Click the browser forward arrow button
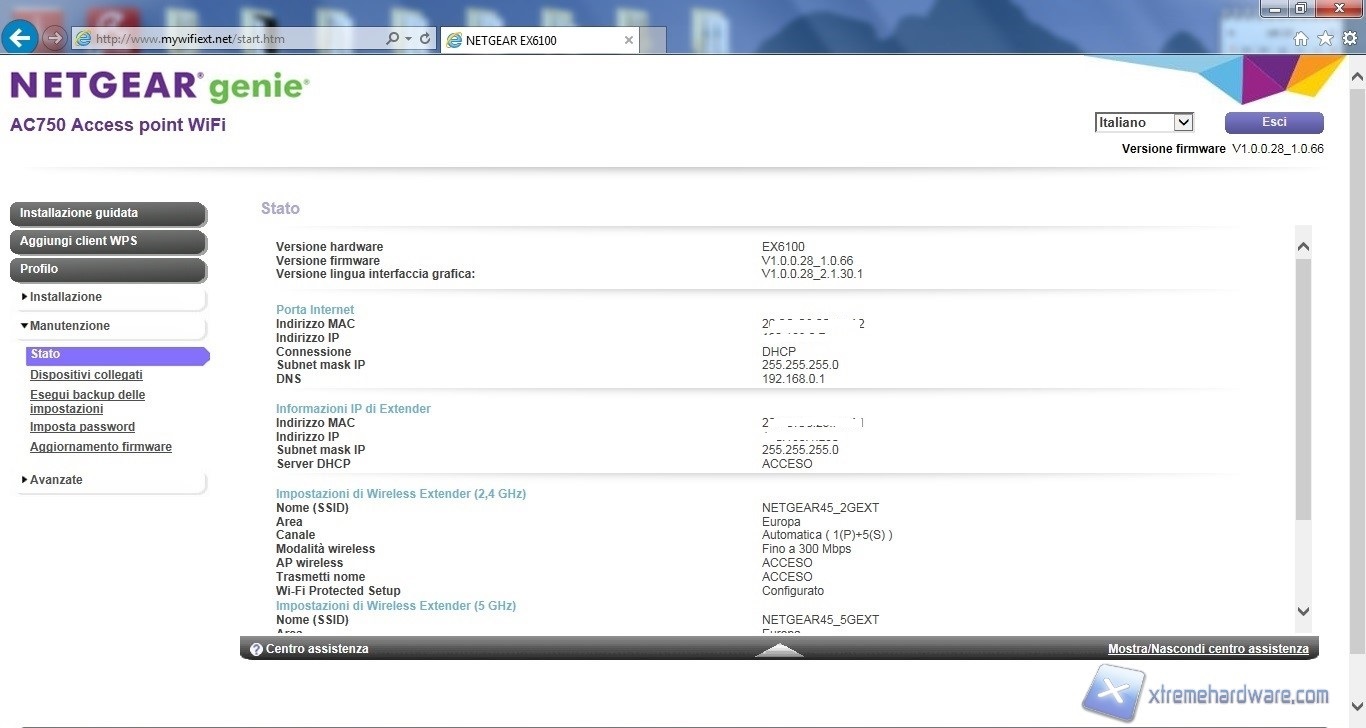The image size is (1366, 728). pyautogui.click(x=55, y=39)
